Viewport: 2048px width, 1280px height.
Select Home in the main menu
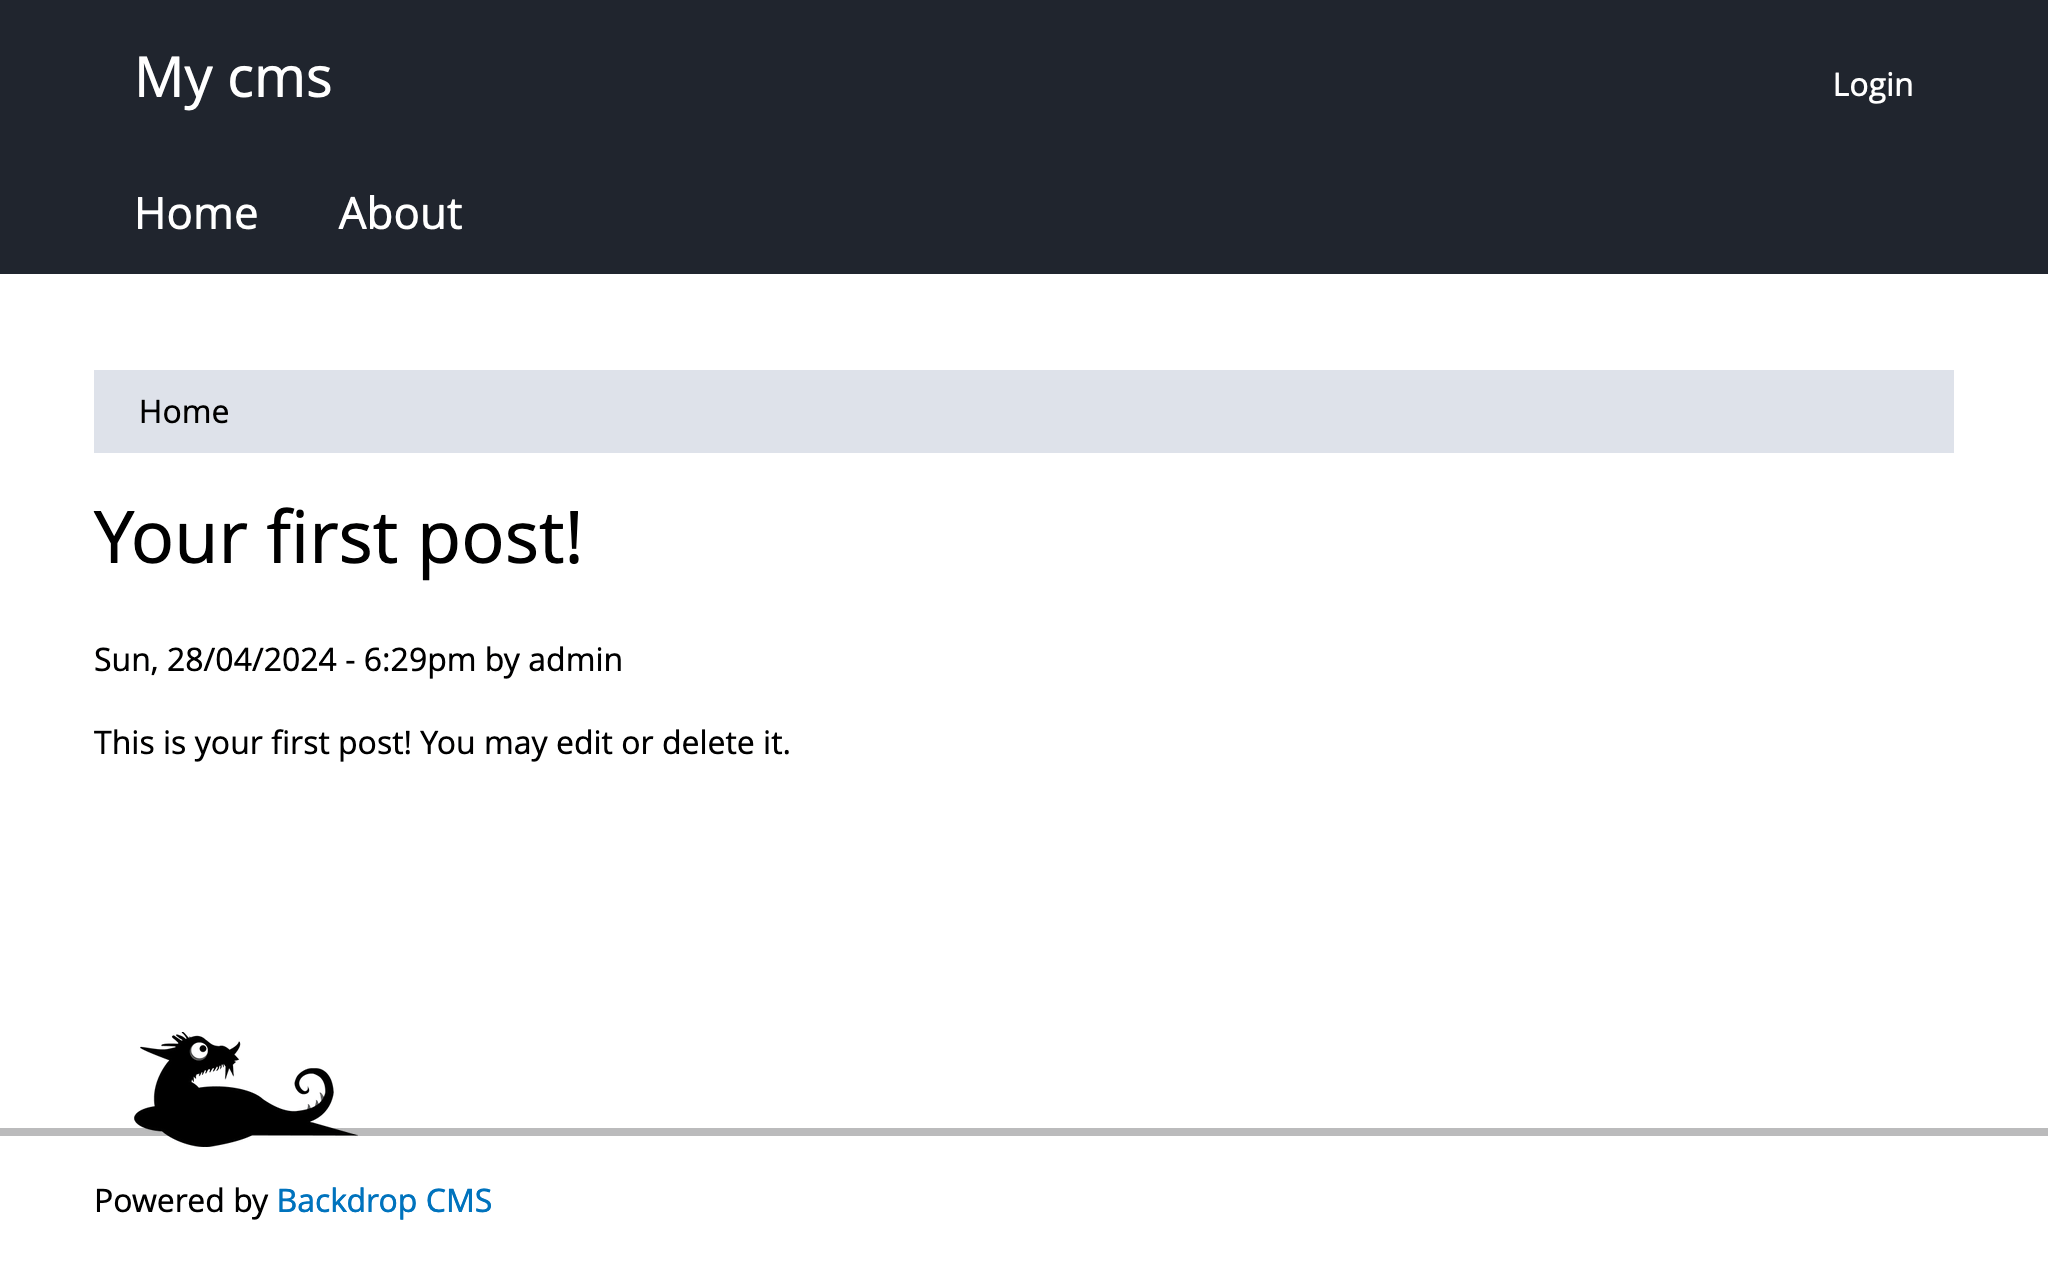click(x=196, y=214)
